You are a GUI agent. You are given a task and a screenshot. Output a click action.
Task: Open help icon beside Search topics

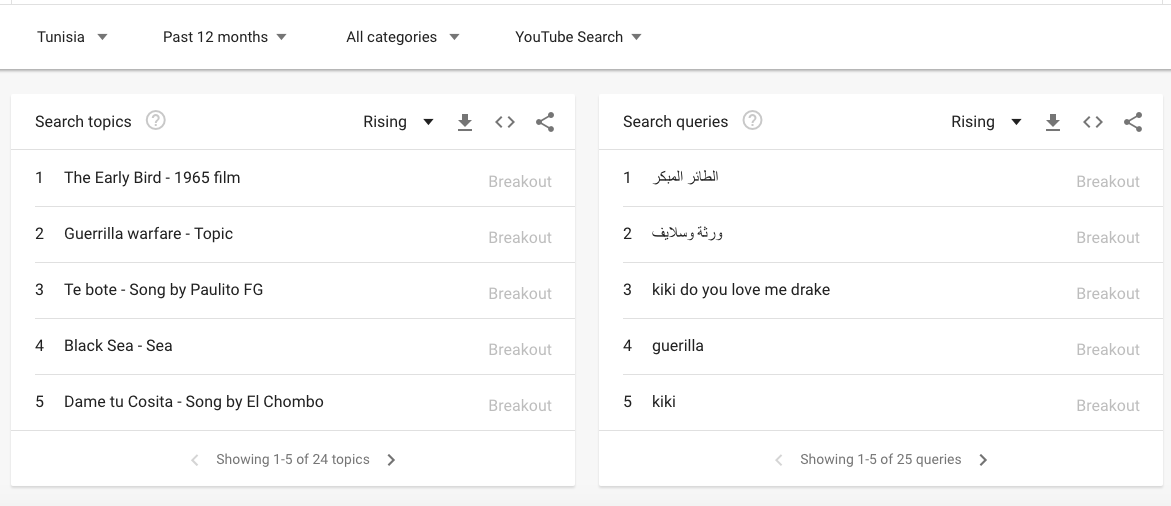(155, 120)
